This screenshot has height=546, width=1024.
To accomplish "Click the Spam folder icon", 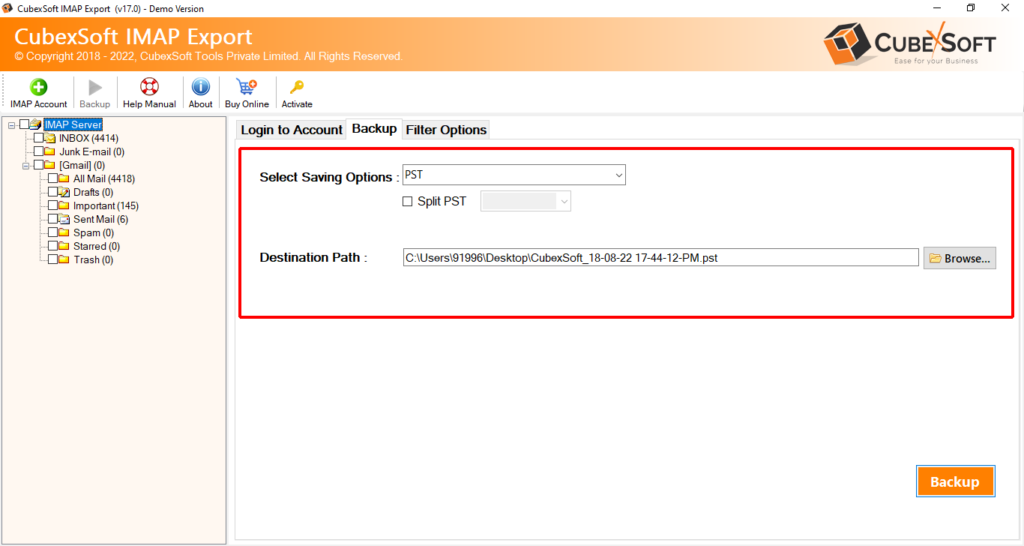I will click(x=64, y=233).
